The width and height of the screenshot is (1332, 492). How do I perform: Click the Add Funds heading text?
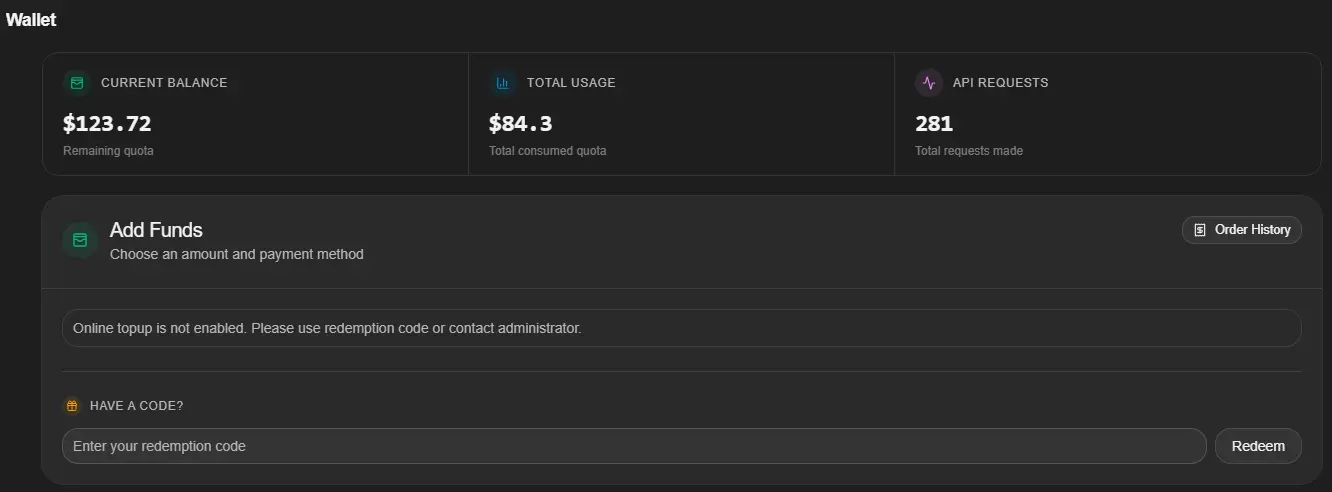[x=156, y=230]
